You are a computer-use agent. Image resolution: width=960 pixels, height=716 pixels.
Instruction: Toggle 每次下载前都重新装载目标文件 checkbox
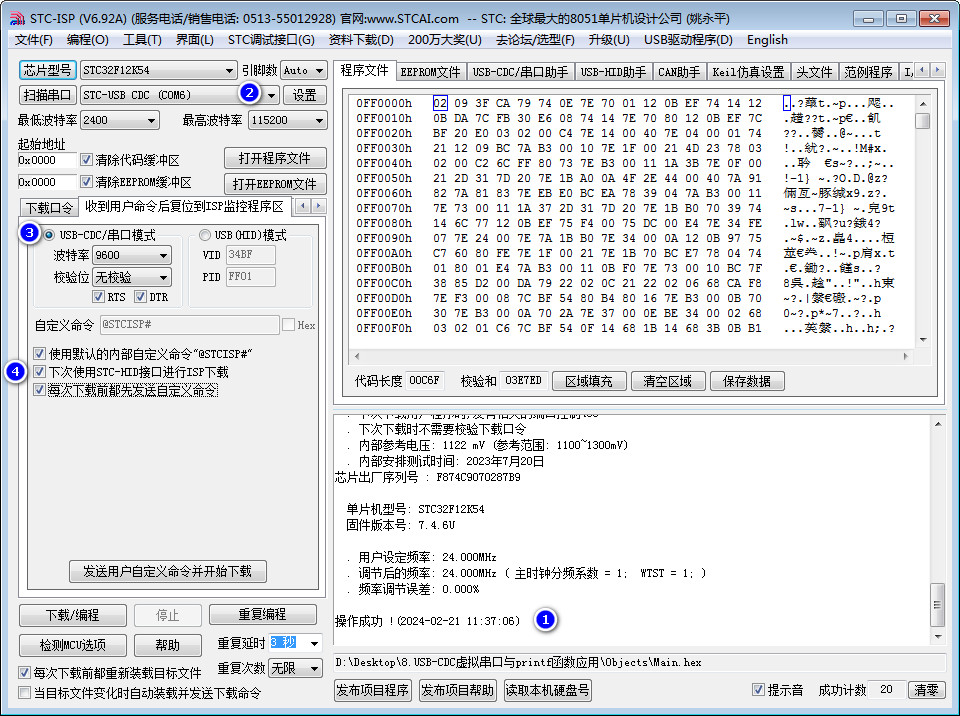[24, 673]
